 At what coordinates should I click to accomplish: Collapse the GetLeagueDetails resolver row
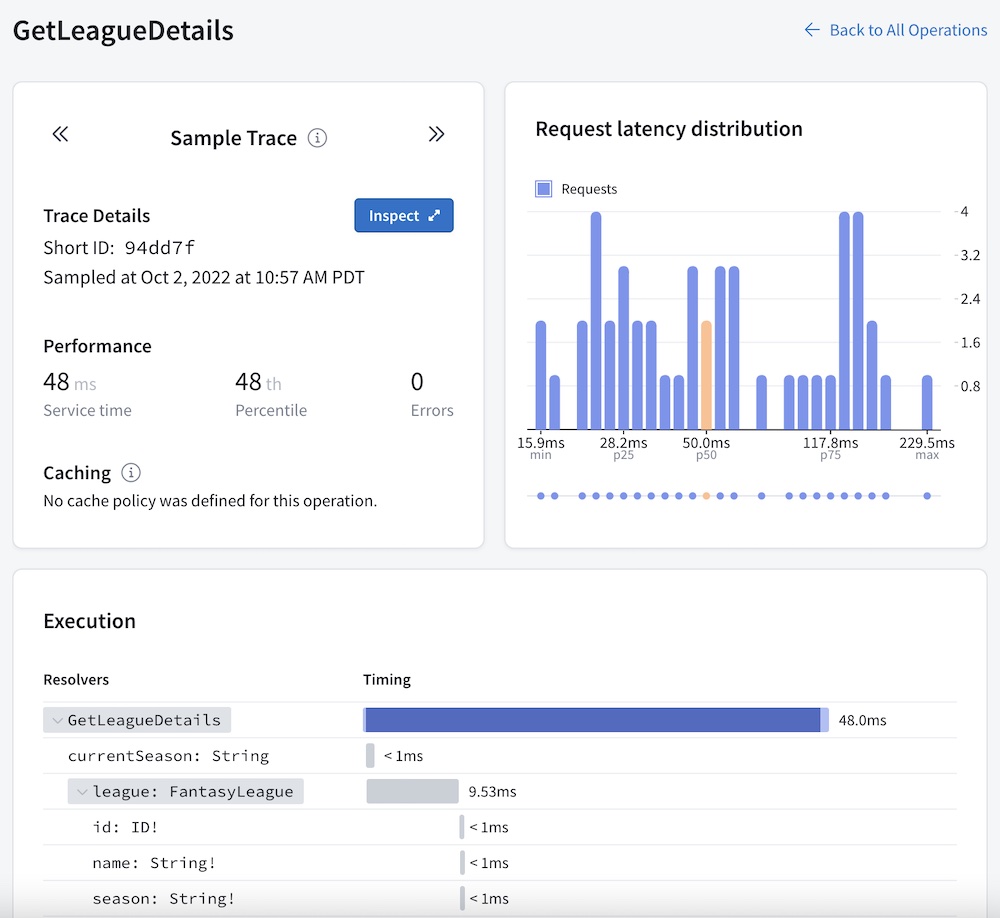coord(57,720)
